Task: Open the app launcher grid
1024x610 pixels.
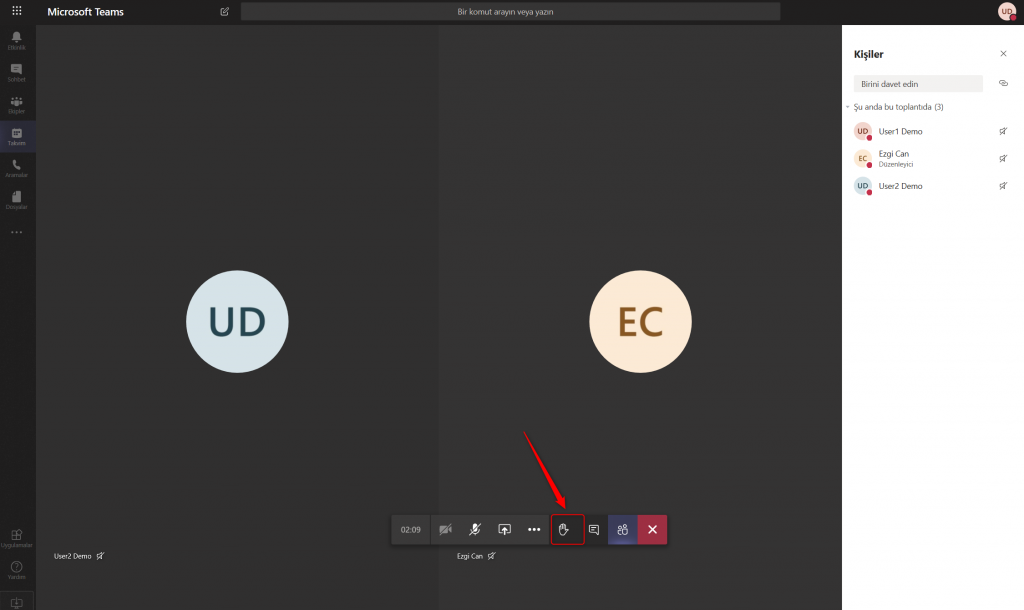Action: tap(17, 11)
